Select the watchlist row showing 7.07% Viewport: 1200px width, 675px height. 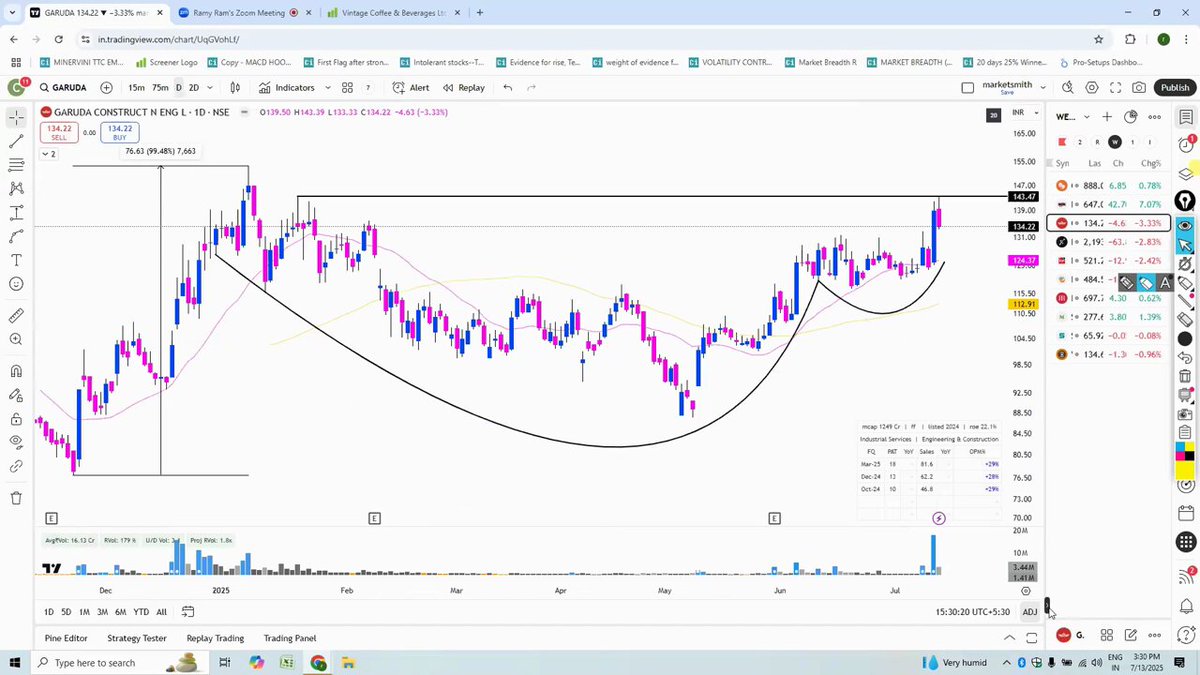point(1108,204)
